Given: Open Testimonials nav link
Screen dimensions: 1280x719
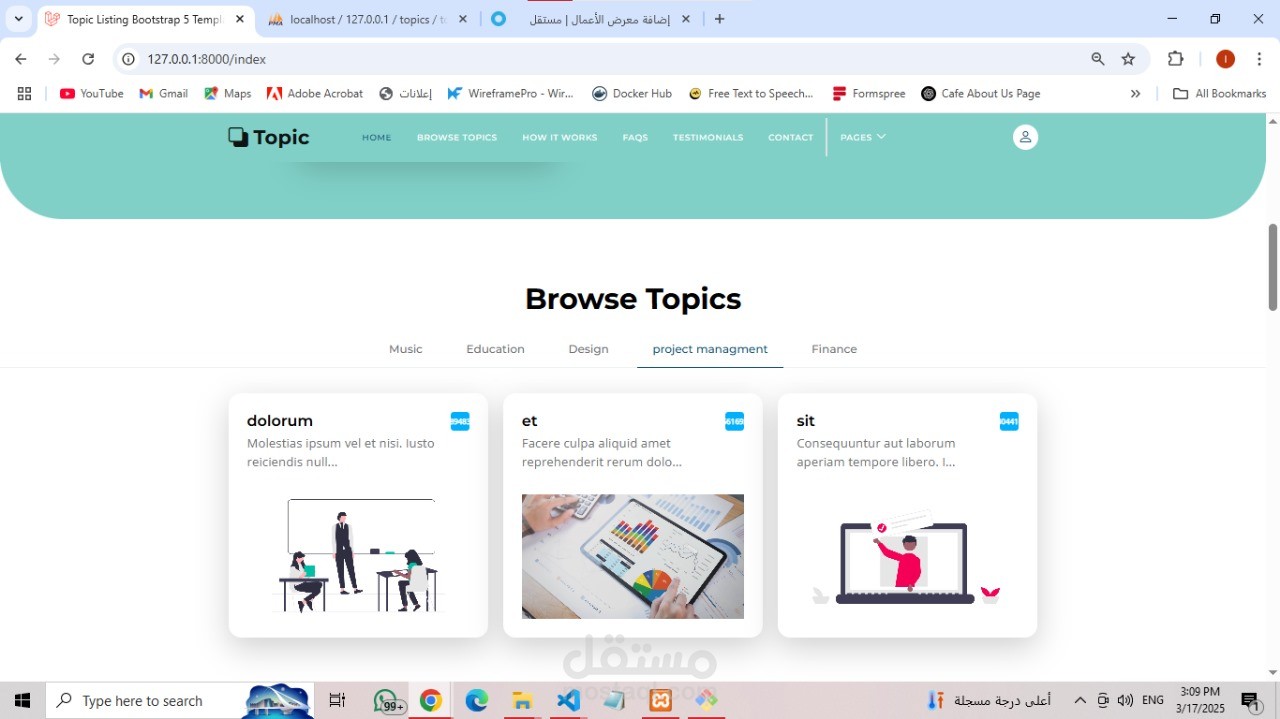Looking at the screenshot, I should pos(708,137).
